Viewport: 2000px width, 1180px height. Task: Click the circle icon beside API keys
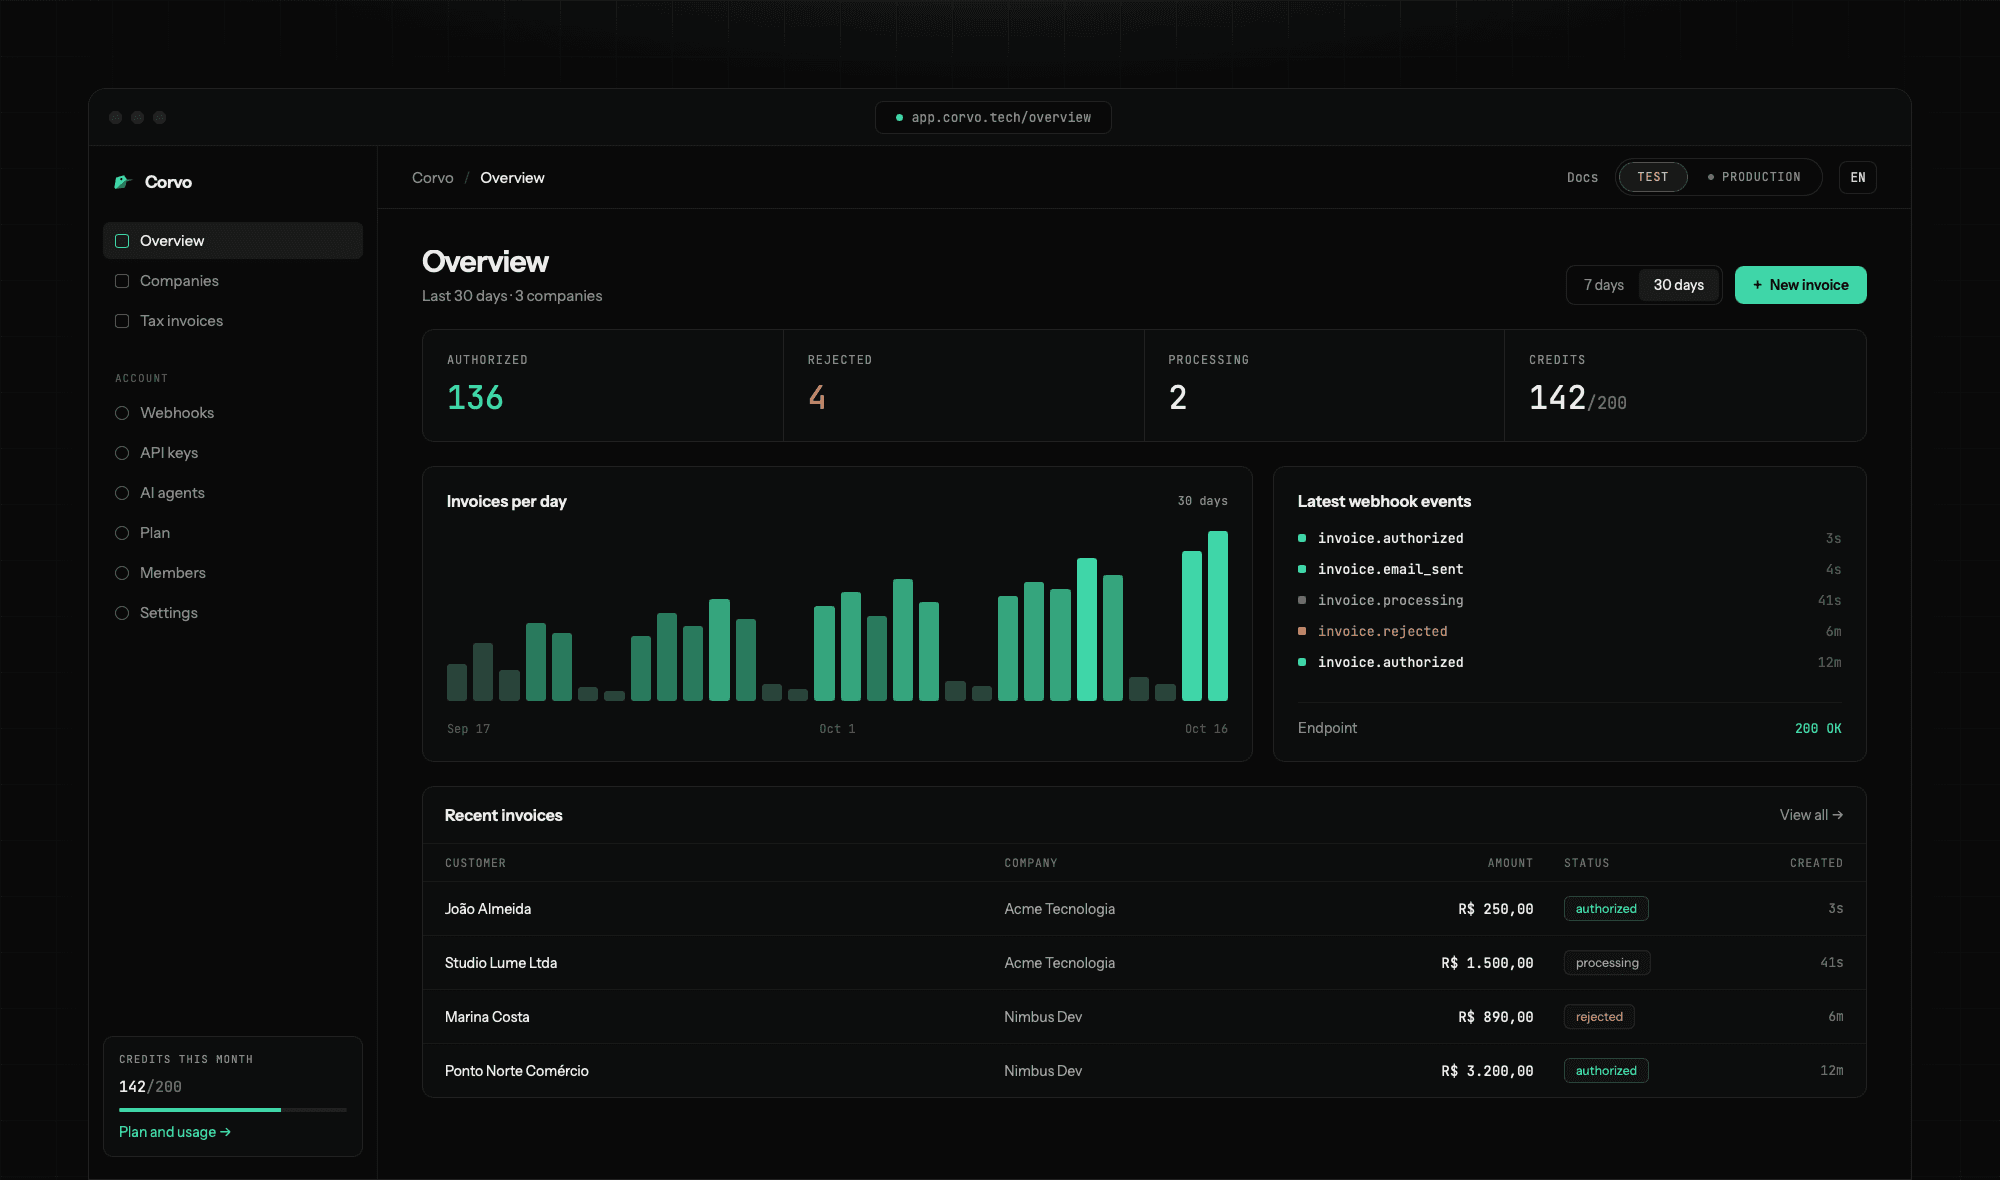click(x=122, y=453)
